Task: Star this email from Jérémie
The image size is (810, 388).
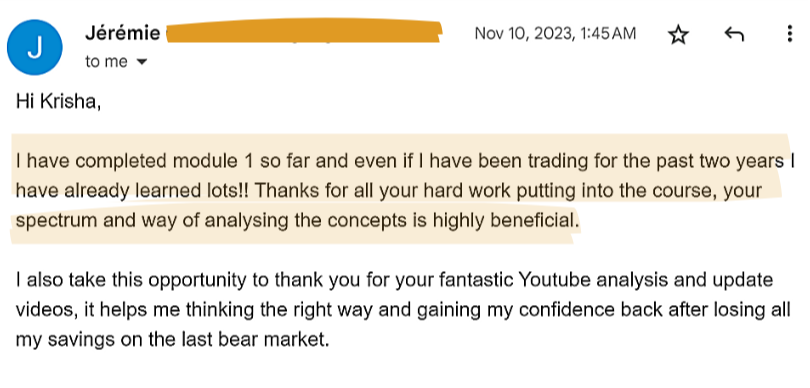Action: pos(678,35)
